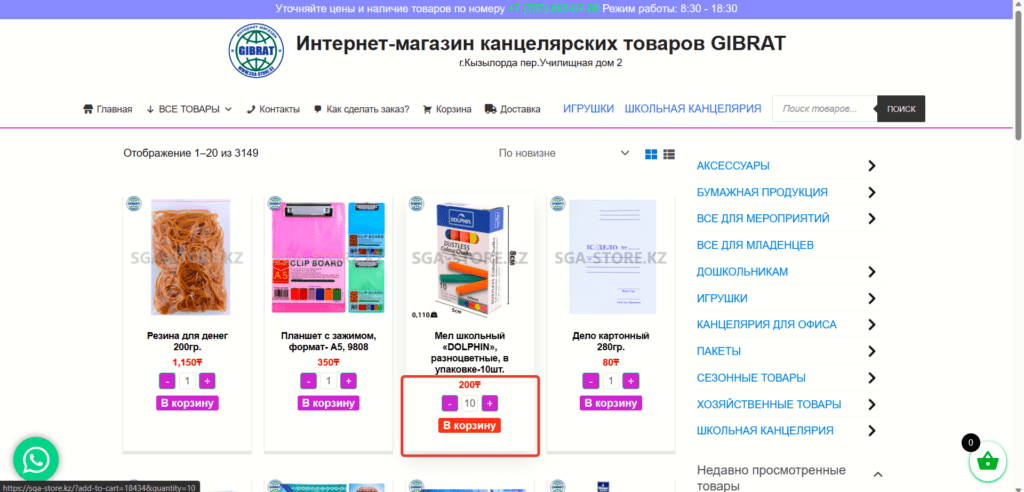This screenshot has height=492, width=1024.
Task: Open Контакты page
Action: click(273, 109)
